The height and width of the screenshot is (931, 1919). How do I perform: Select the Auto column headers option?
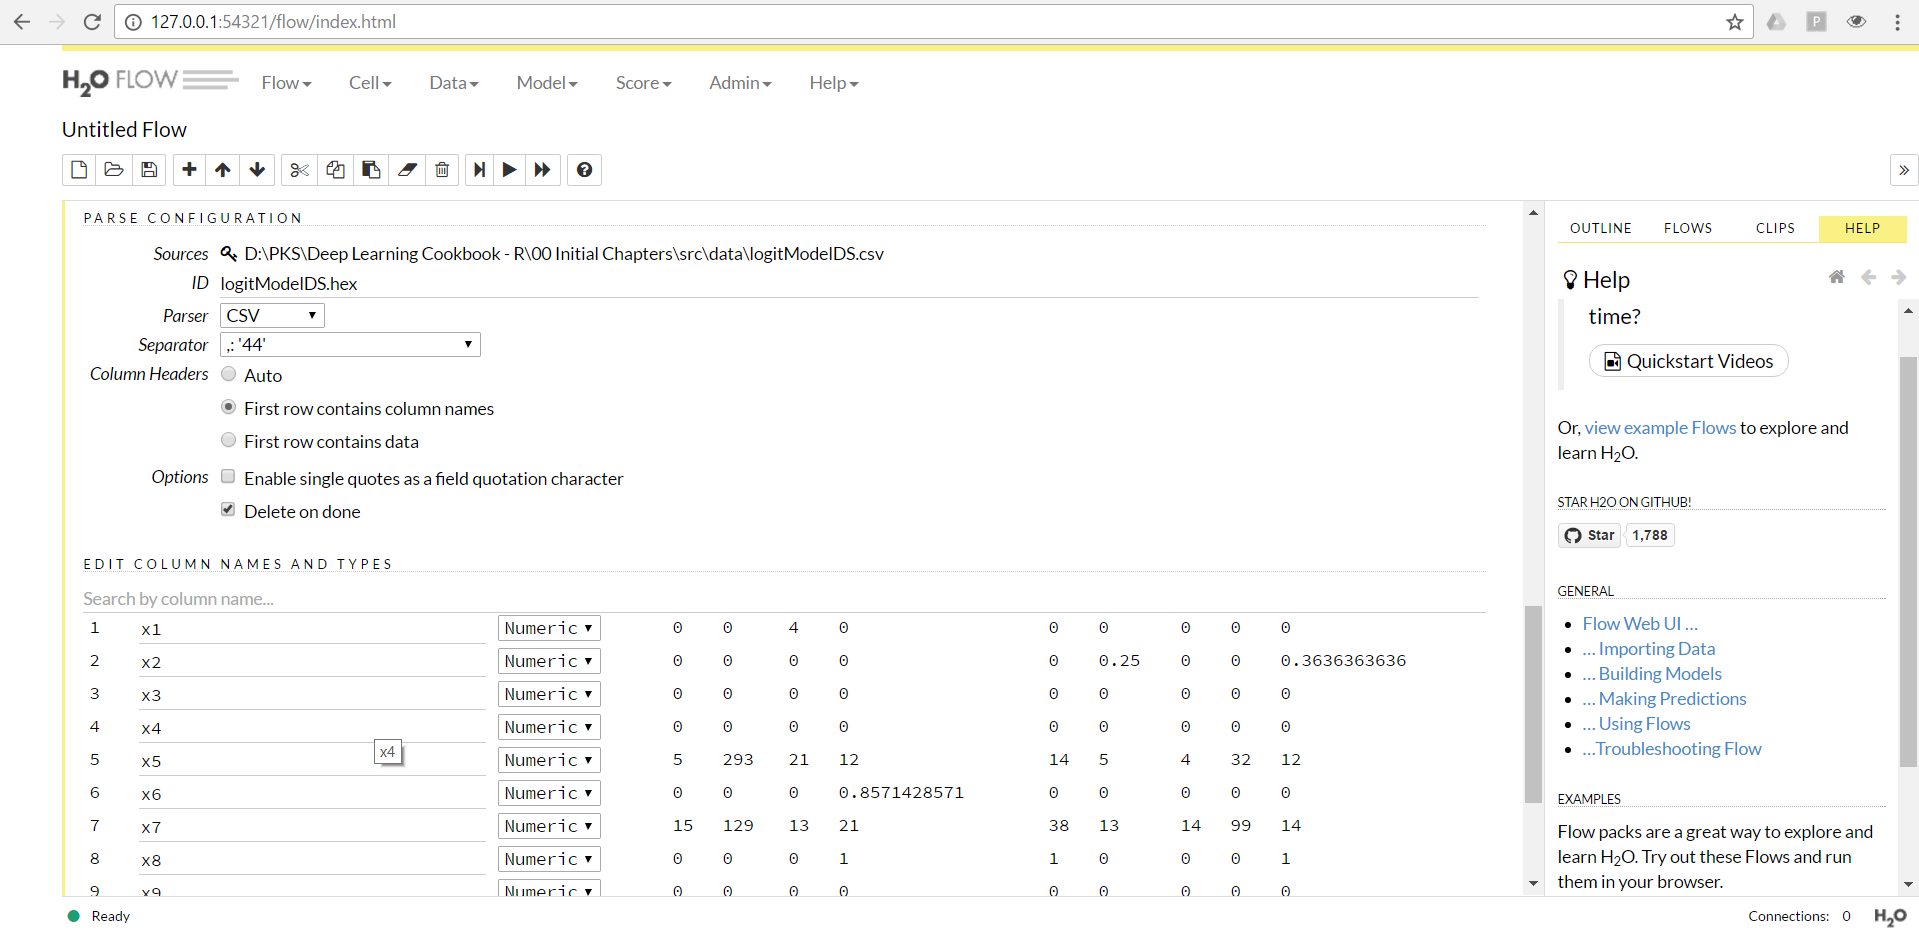(x=229, y=374)
